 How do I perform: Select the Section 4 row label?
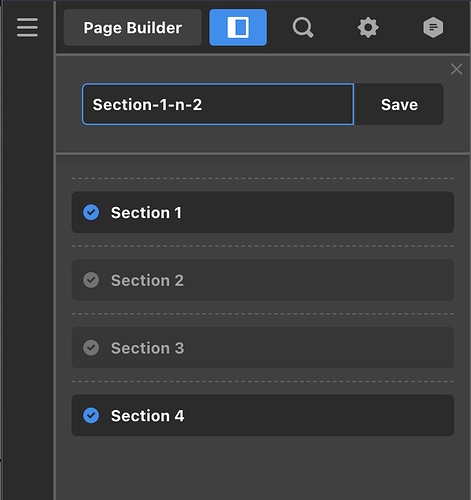click(x=147, y=416)
